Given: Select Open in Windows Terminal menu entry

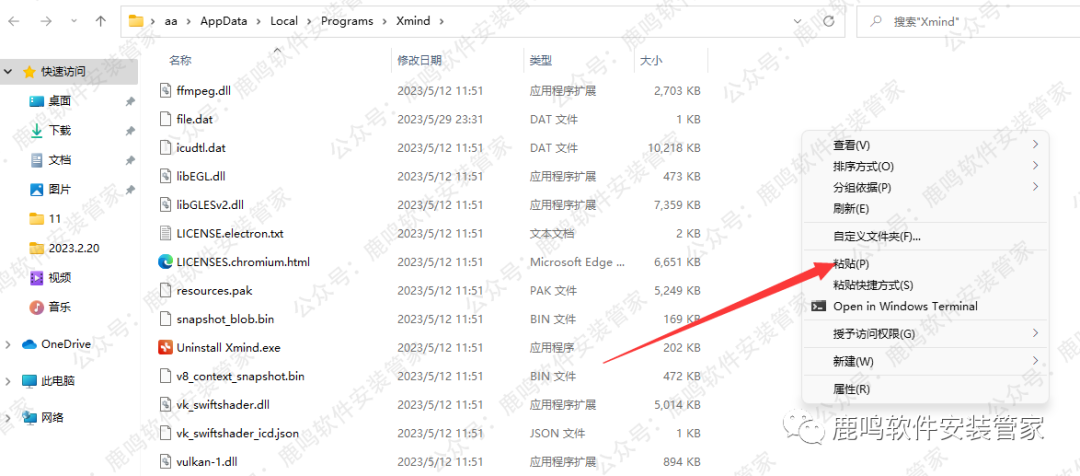Looking at the screenshot, I should click(904, 306).
